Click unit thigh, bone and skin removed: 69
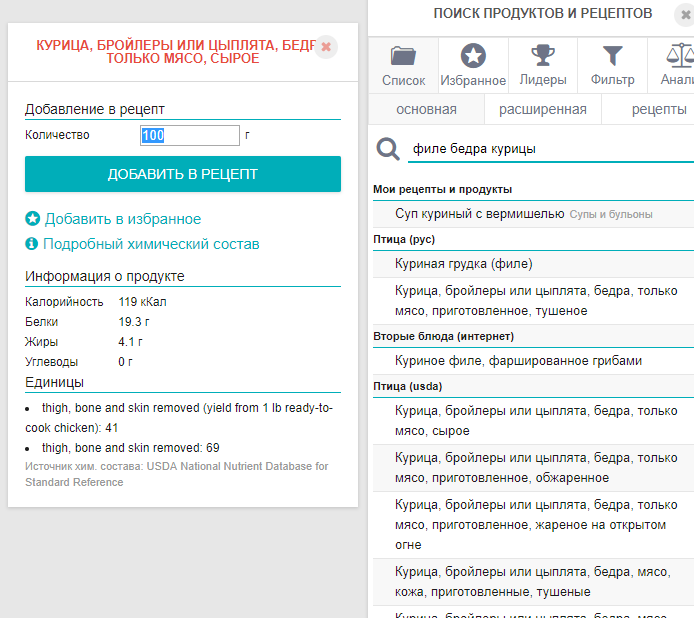This screenshot has width=694, height=618. 131,448
